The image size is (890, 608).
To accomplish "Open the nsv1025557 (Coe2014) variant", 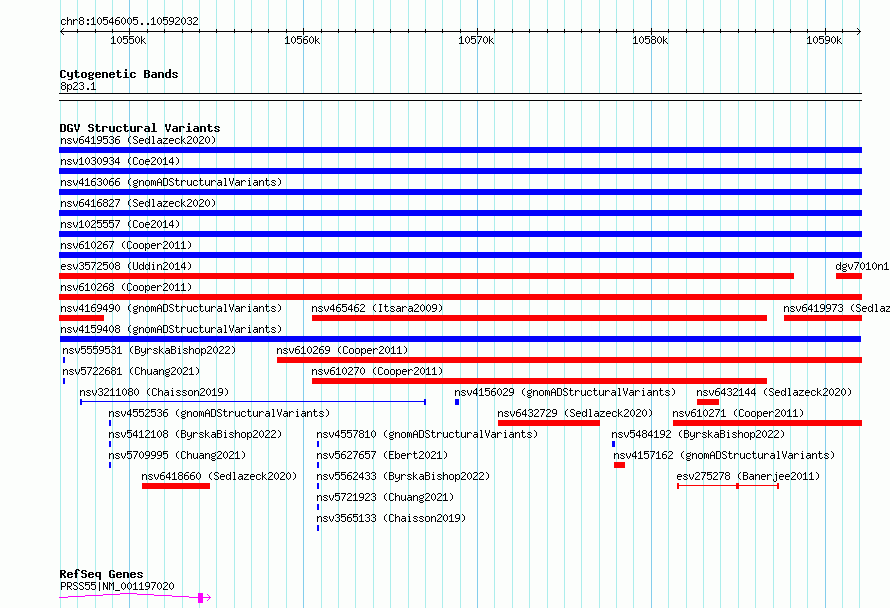I will [x=120, y=224].
